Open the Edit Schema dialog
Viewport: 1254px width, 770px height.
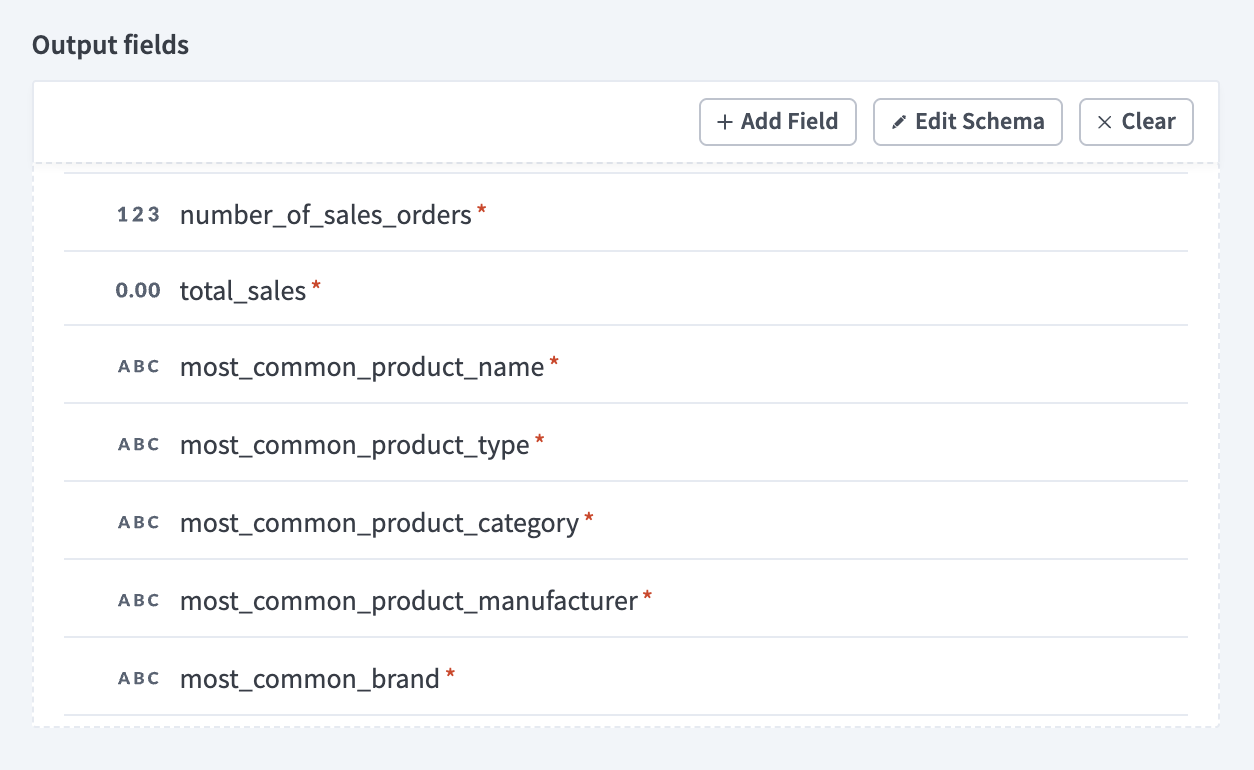click(x=967, y=121)
